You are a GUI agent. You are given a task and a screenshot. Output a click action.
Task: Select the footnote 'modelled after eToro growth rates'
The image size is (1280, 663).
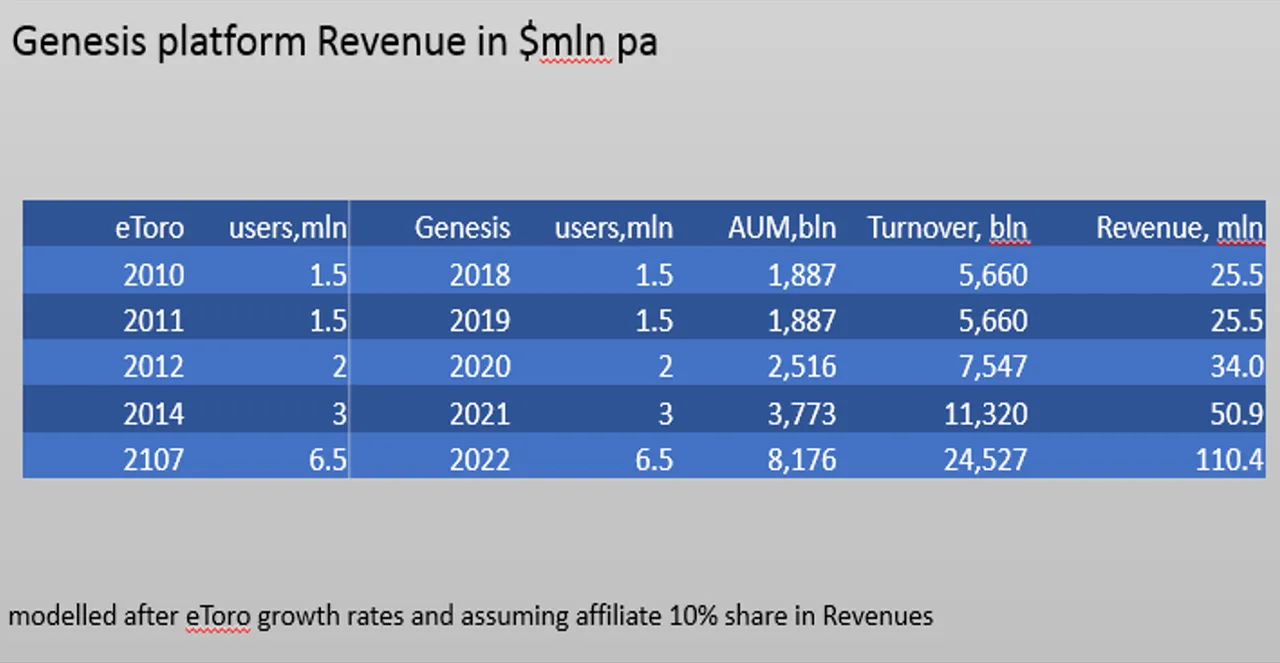click(207, 615)
